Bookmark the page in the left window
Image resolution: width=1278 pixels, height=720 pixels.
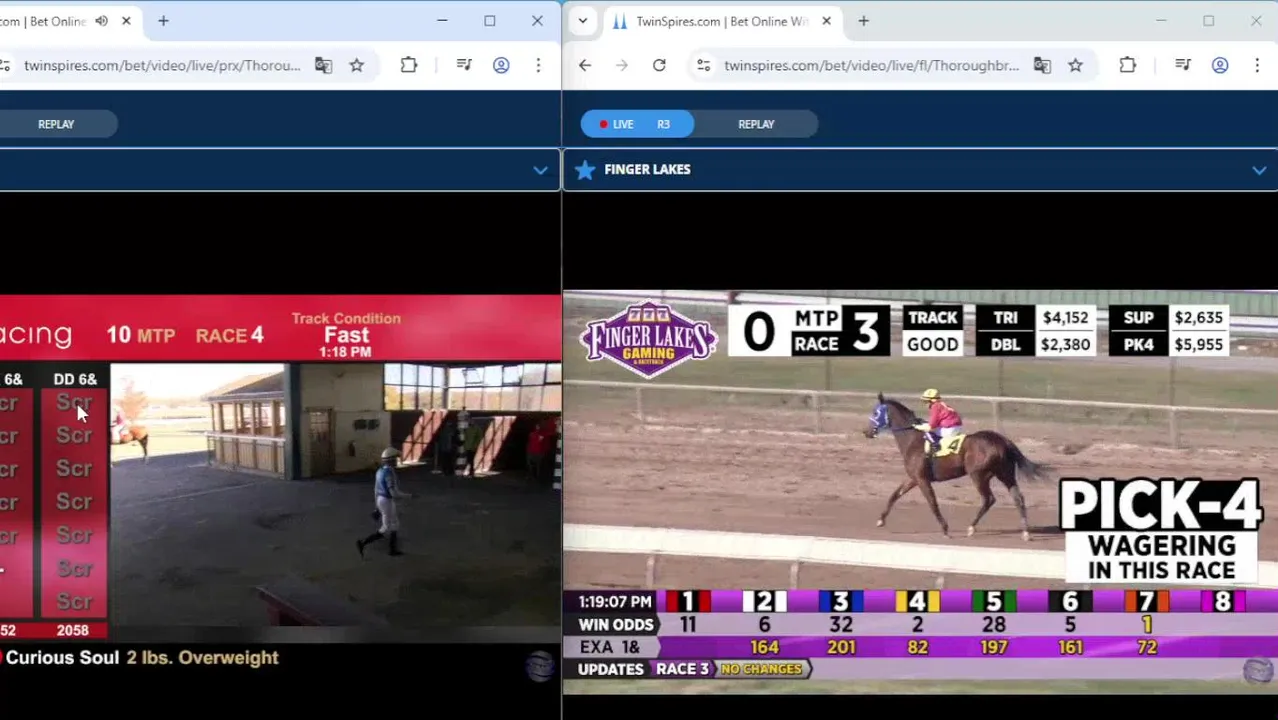357,65
